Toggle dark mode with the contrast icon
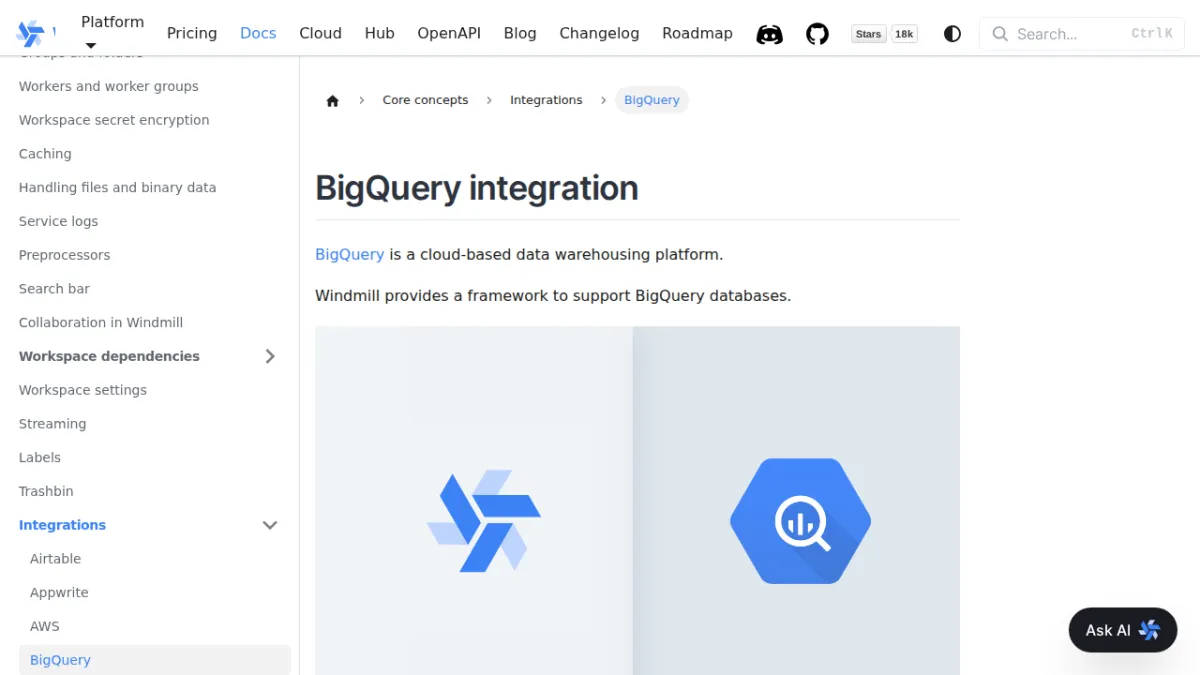 952,34
